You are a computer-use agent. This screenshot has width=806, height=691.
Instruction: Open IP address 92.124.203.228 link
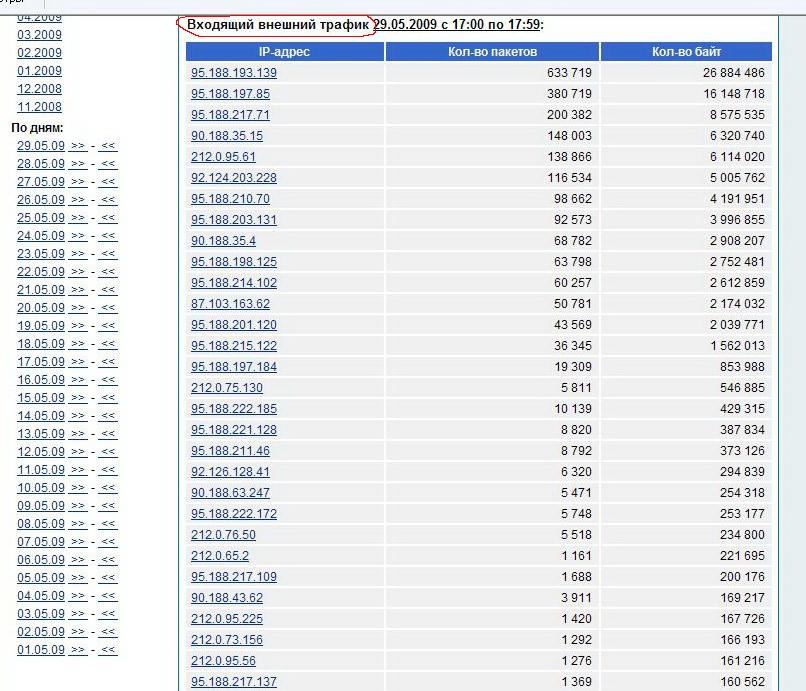[x=233, y=178]
